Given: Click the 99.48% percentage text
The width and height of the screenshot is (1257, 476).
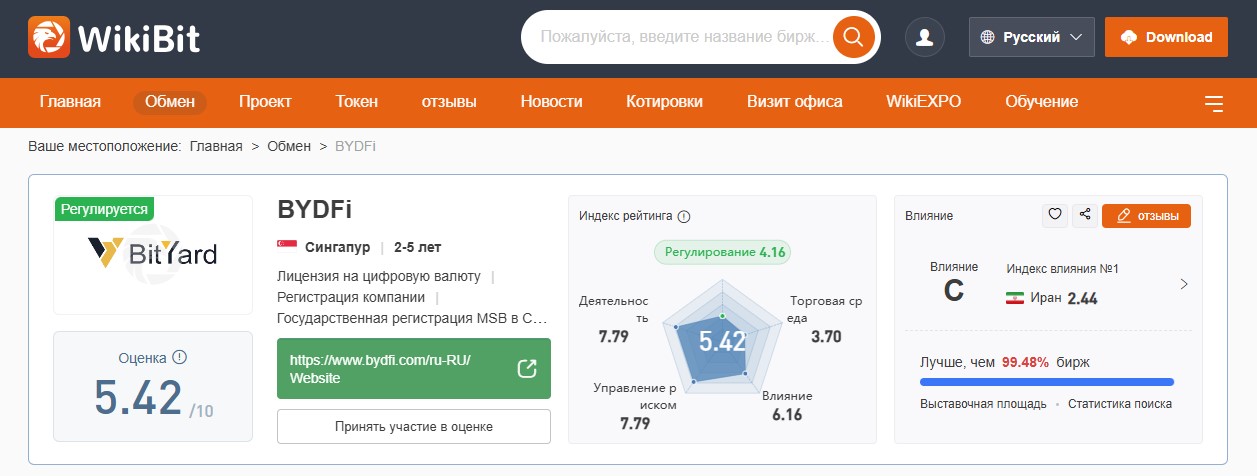Looking at the screenshot, I should pyautogui.click(x=1025, y=361).
